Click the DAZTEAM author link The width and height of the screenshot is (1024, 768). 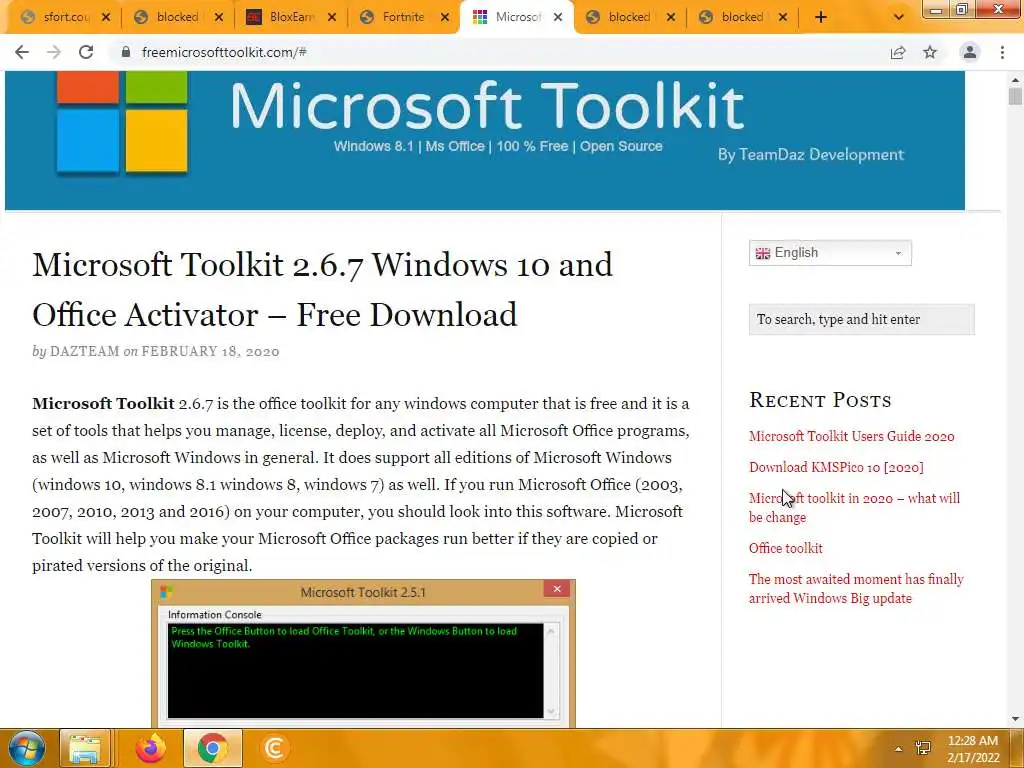pos(85,351)
